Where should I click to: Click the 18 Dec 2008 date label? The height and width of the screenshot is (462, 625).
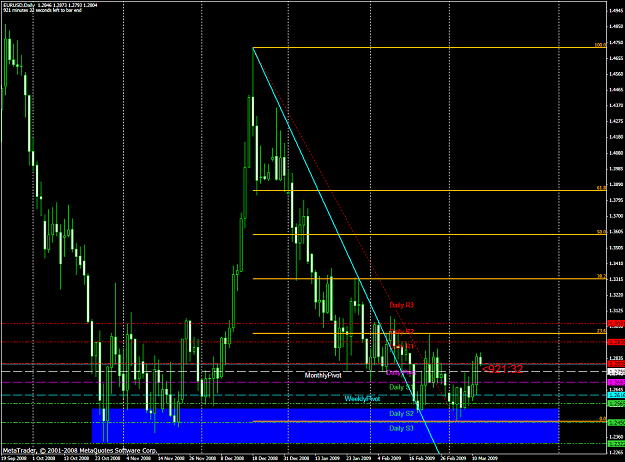pyautogui.click(x=263, y=458)
